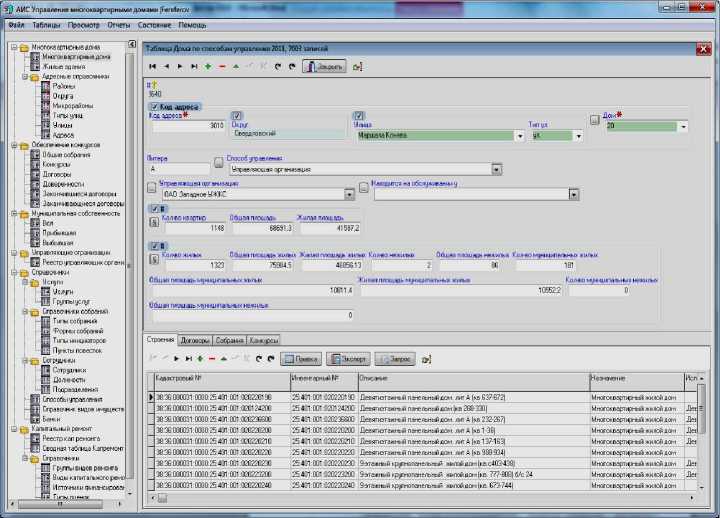720x518 pixels.
Task: Open the Отчеты menu
Action: point(118,23)
